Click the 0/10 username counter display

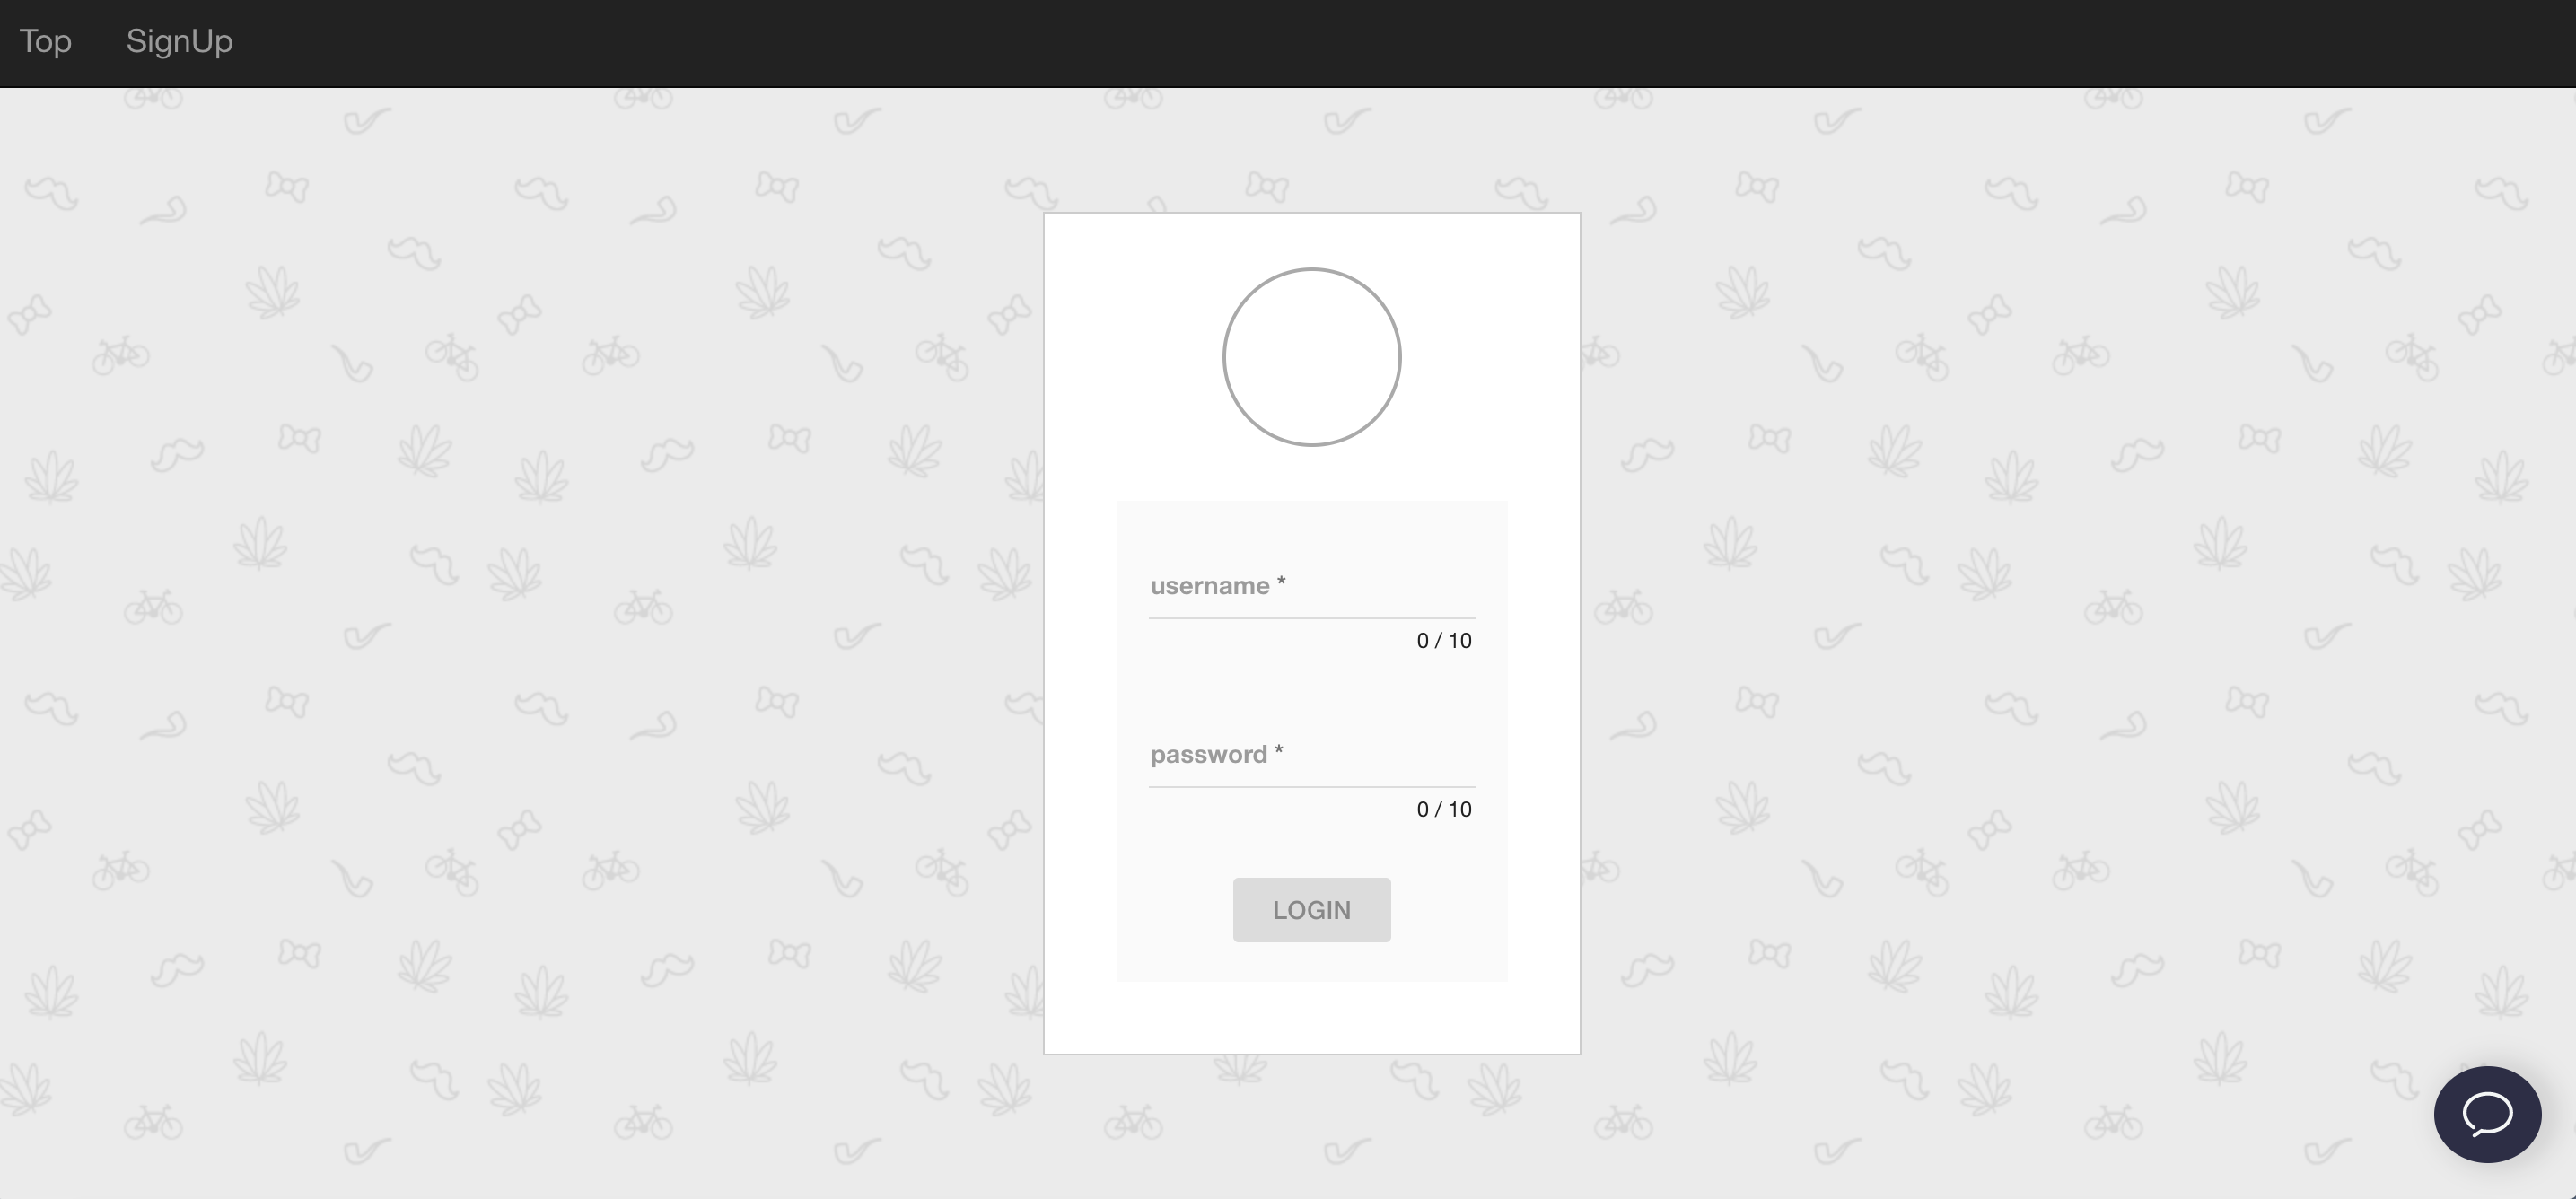[1444, 639]
